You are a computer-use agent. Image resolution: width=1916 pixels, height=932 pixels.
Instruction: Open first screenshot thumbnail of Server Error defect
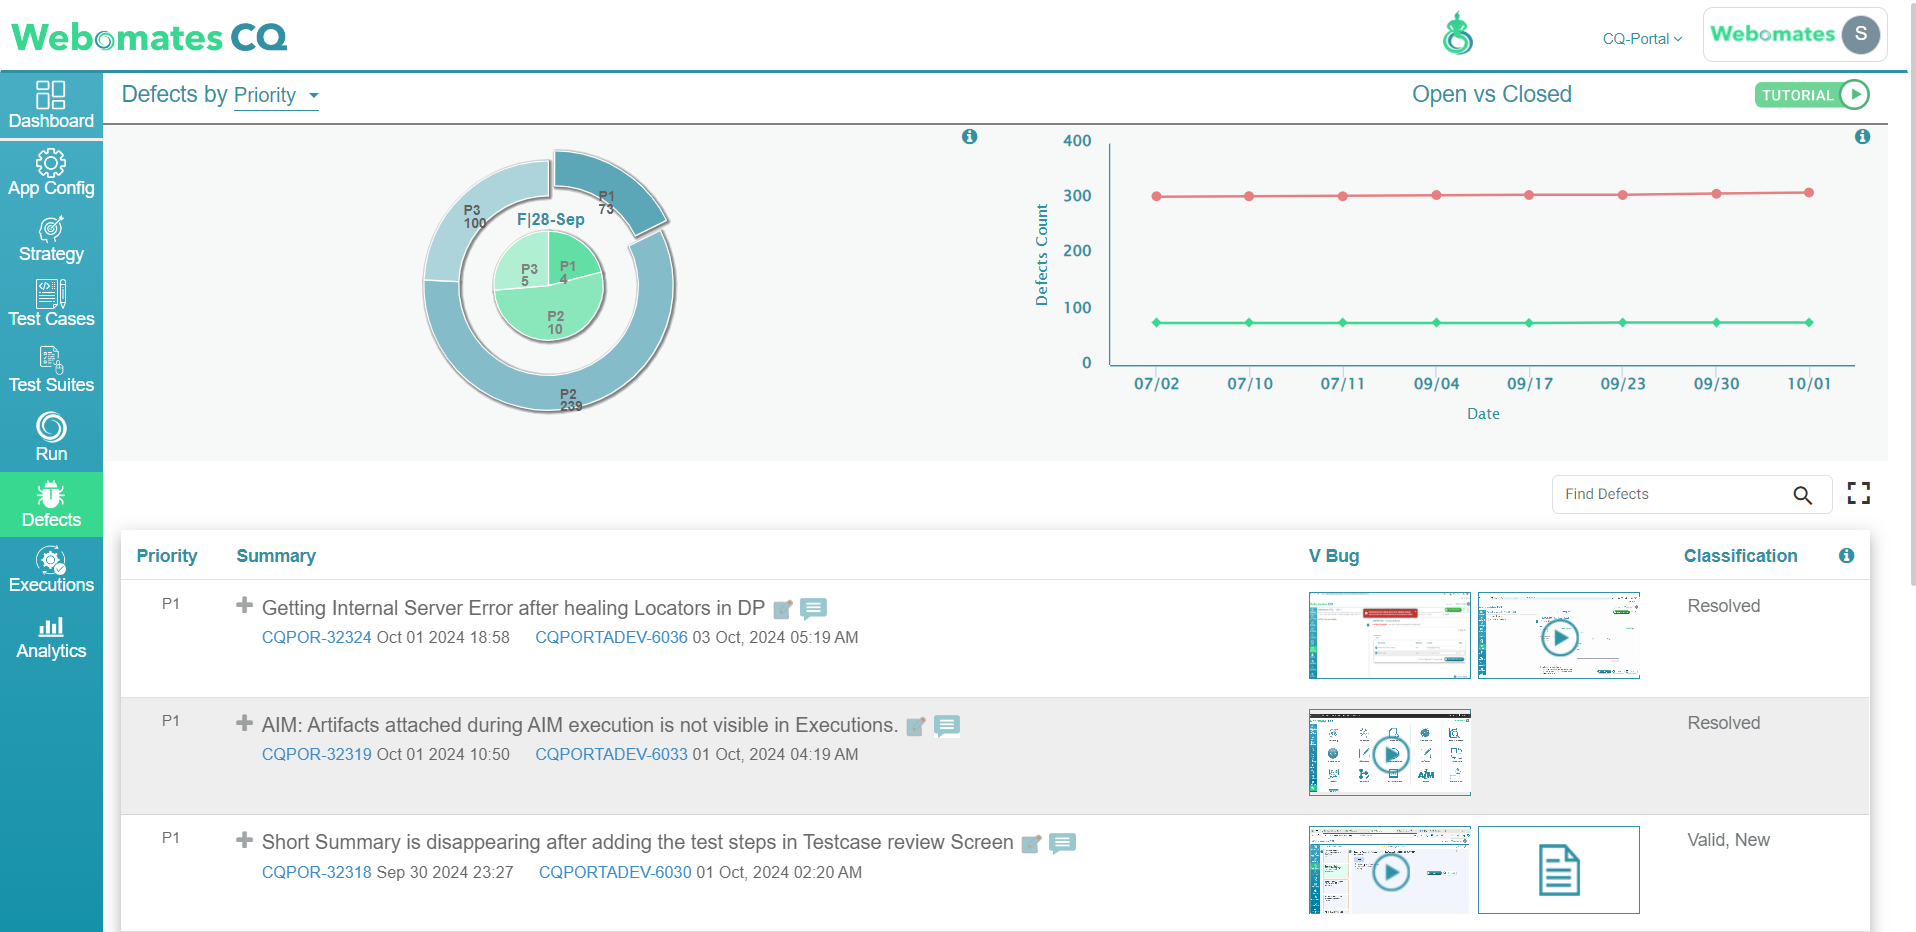click(1389, 636)
